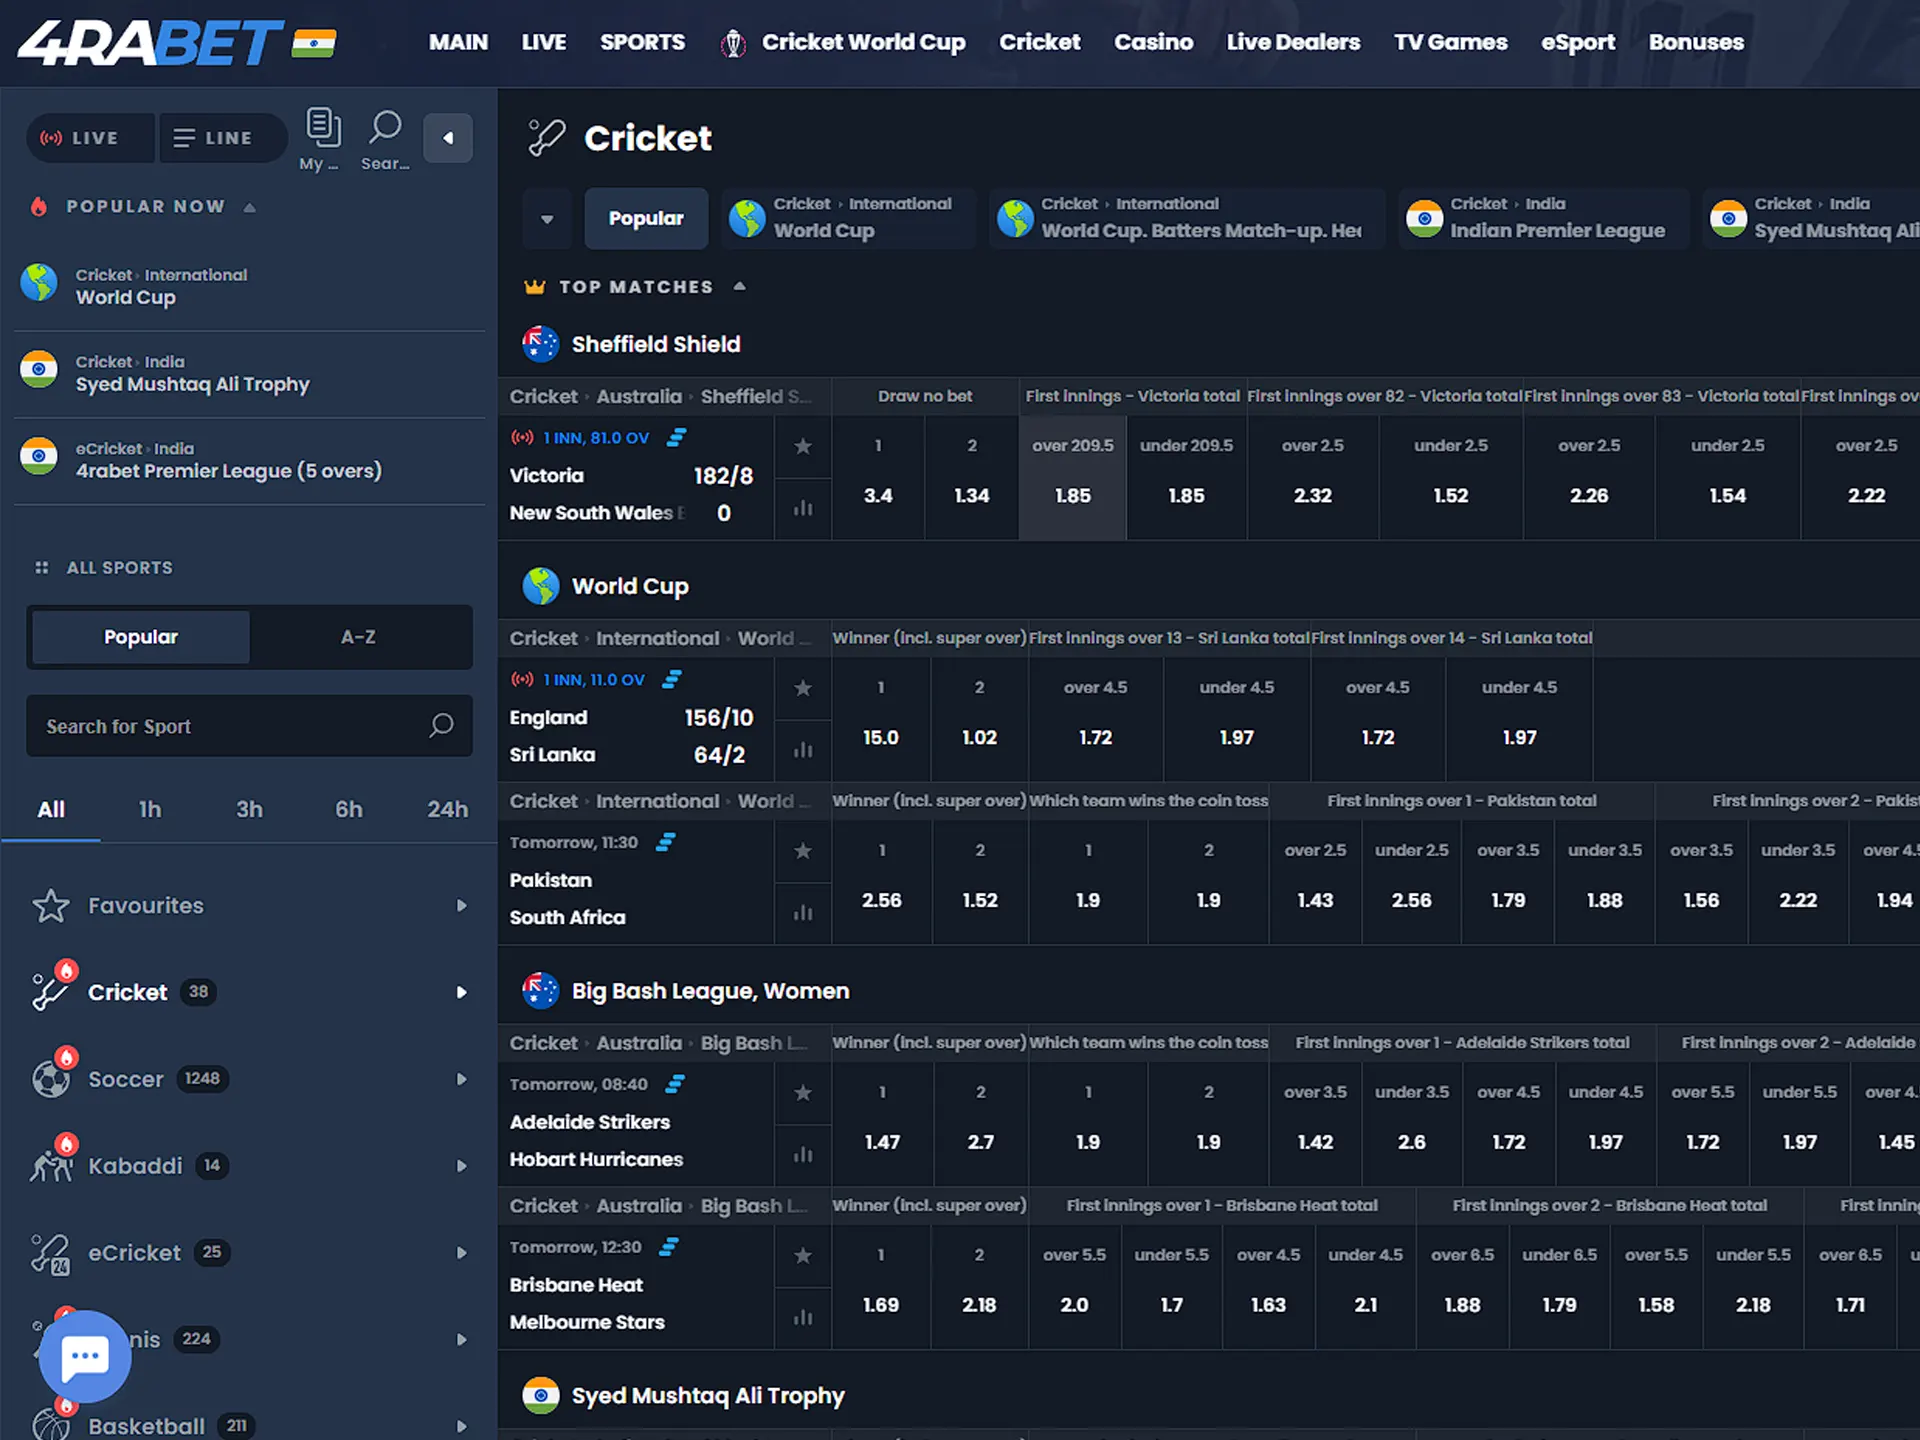This screenshot has width=1920, height=1440.
Task: Expand Cricket sport arrow in sidebar
Action: (461, 993)
